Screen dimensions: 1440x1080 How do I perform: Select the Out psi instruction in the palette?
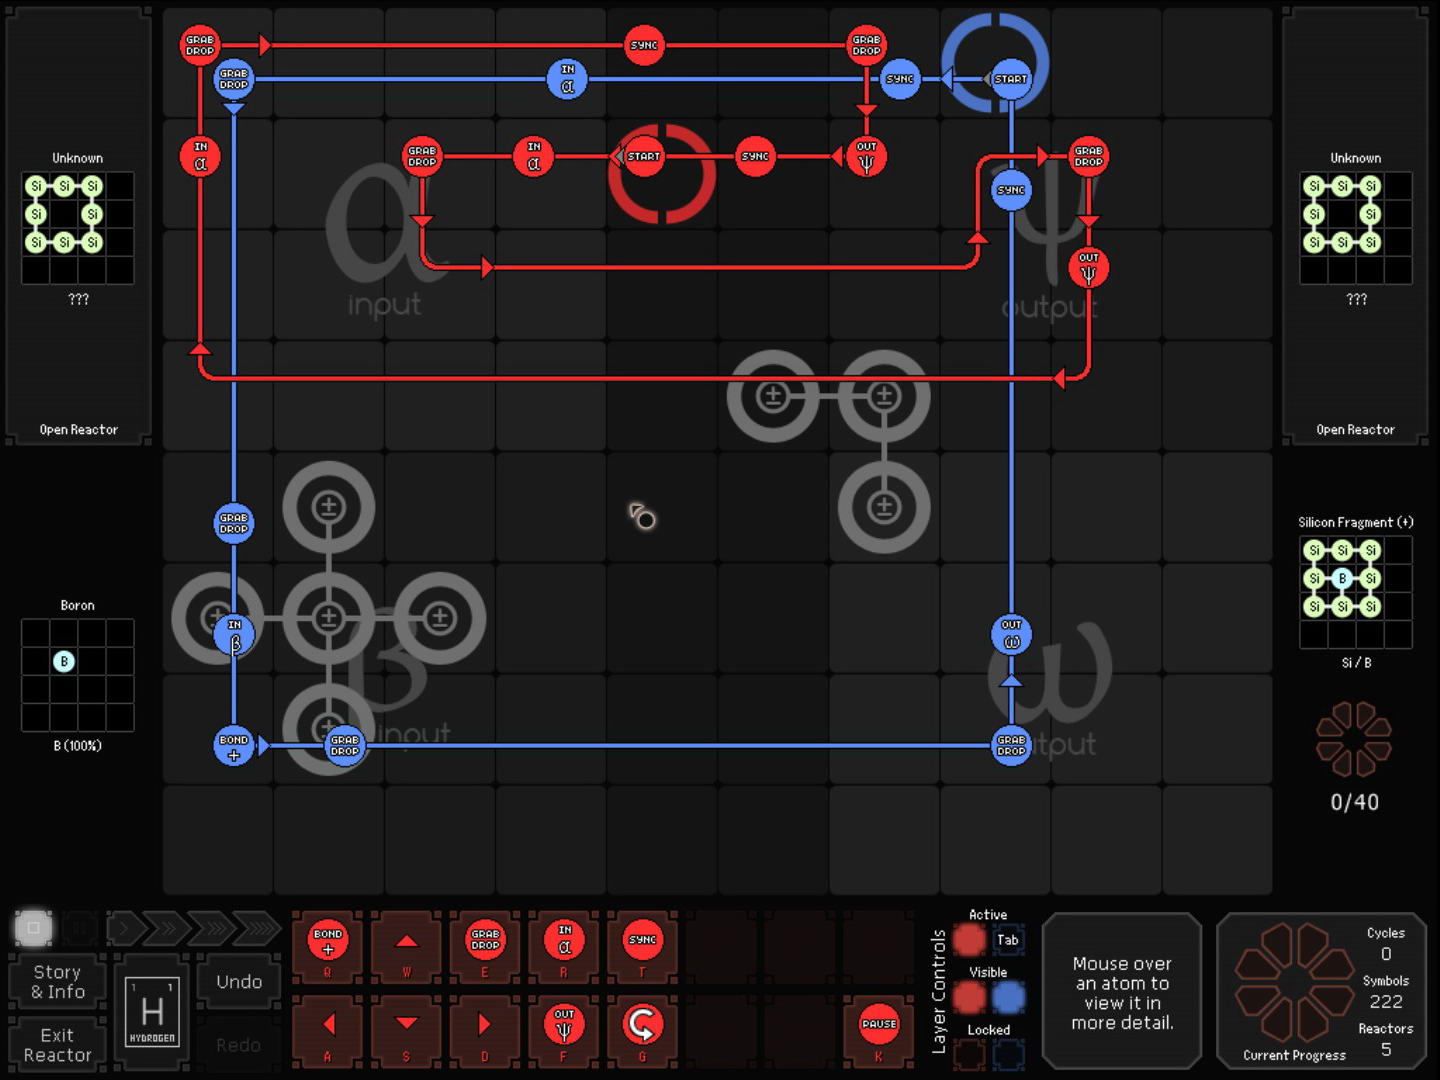[564, 1025]
